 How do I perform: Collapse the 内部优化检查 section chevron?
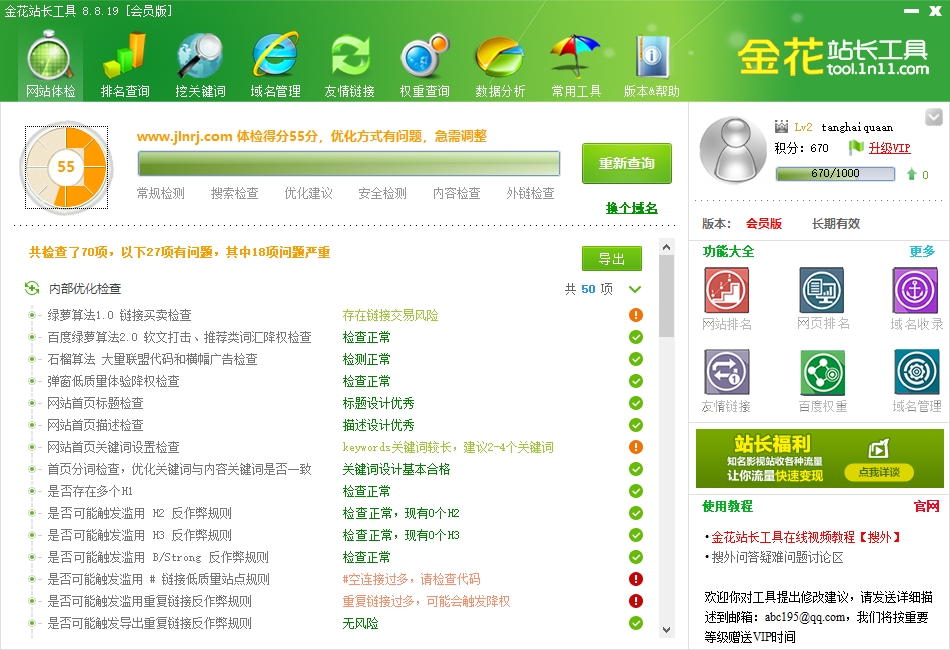pos(635,289)
